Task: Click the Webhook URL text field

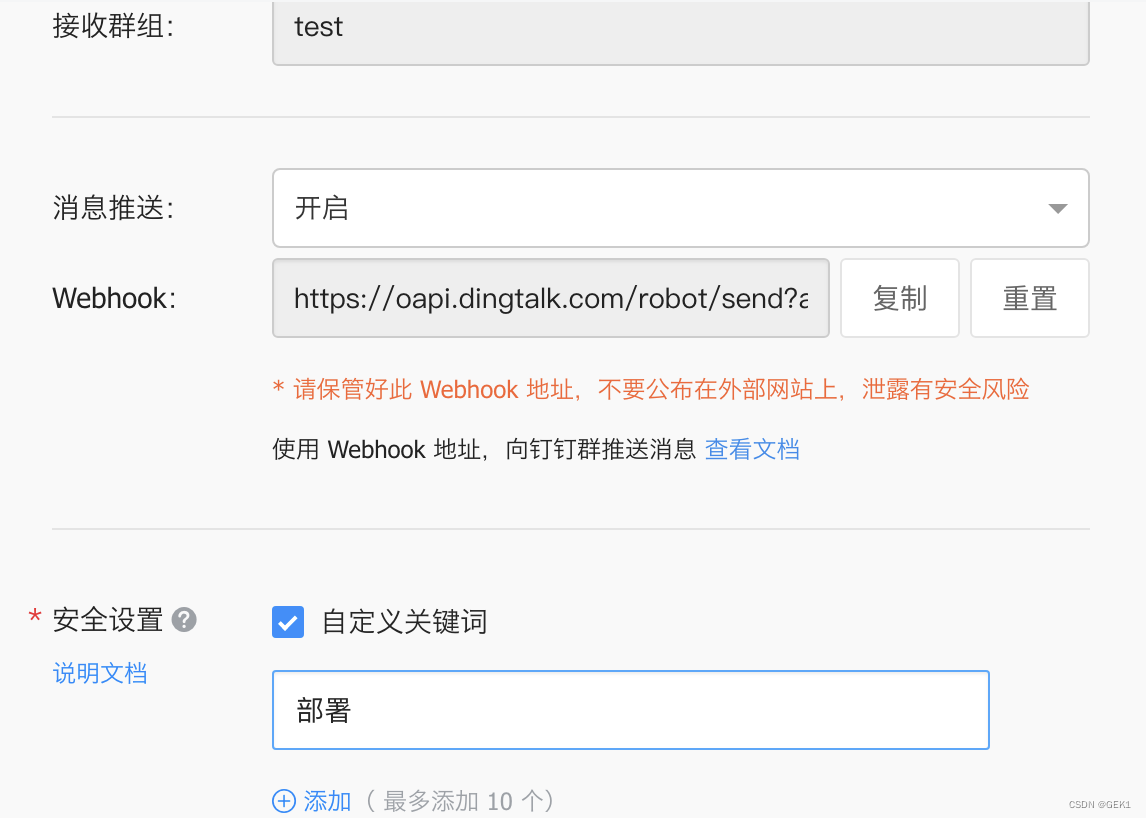Action: [x=551, y=298]
